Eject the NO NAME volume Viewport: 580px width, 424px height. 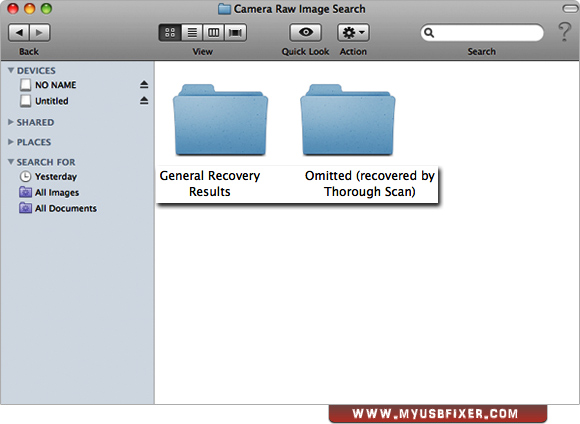(x=144, y=85)
